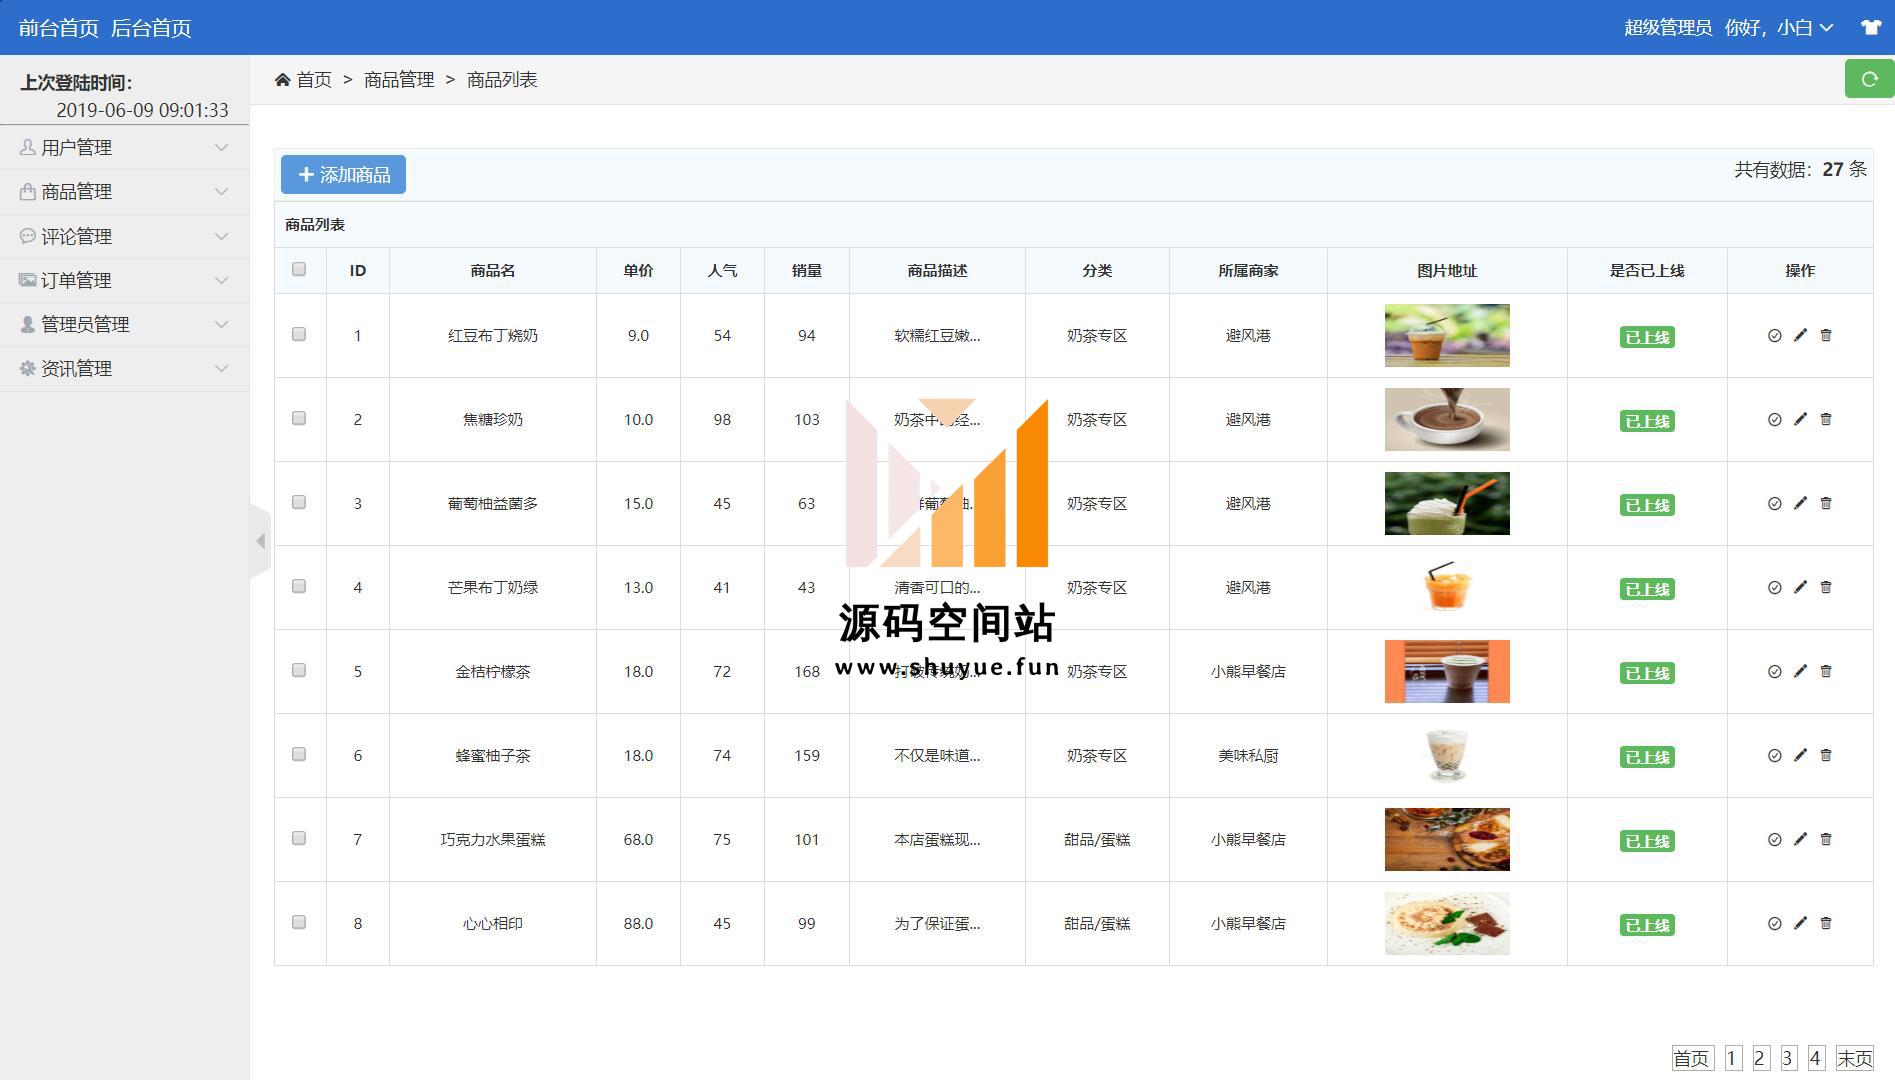Click the 单价 column header
Screen dimensions: 1895x1080
click(x=638, y=270)
